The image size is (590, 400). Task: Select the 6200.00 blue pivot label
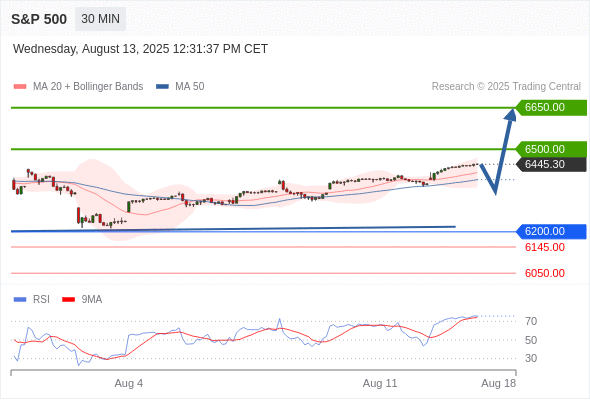[551, 231]
